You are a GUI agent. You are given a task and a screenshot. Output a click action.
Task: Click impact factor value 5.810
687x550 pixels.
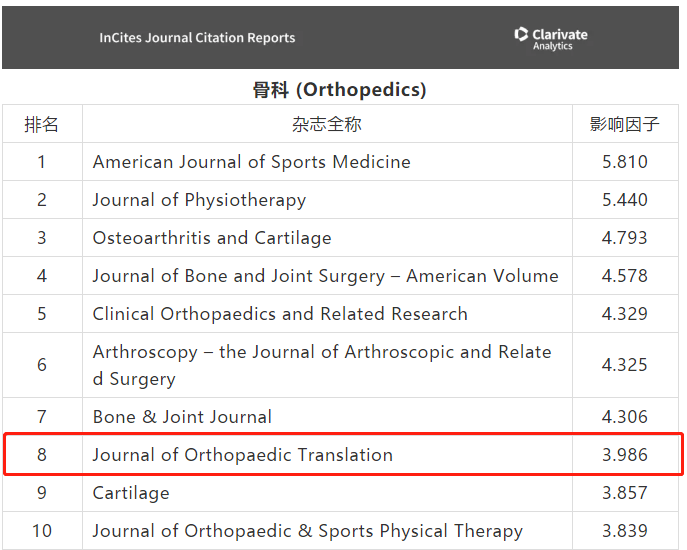624,162
